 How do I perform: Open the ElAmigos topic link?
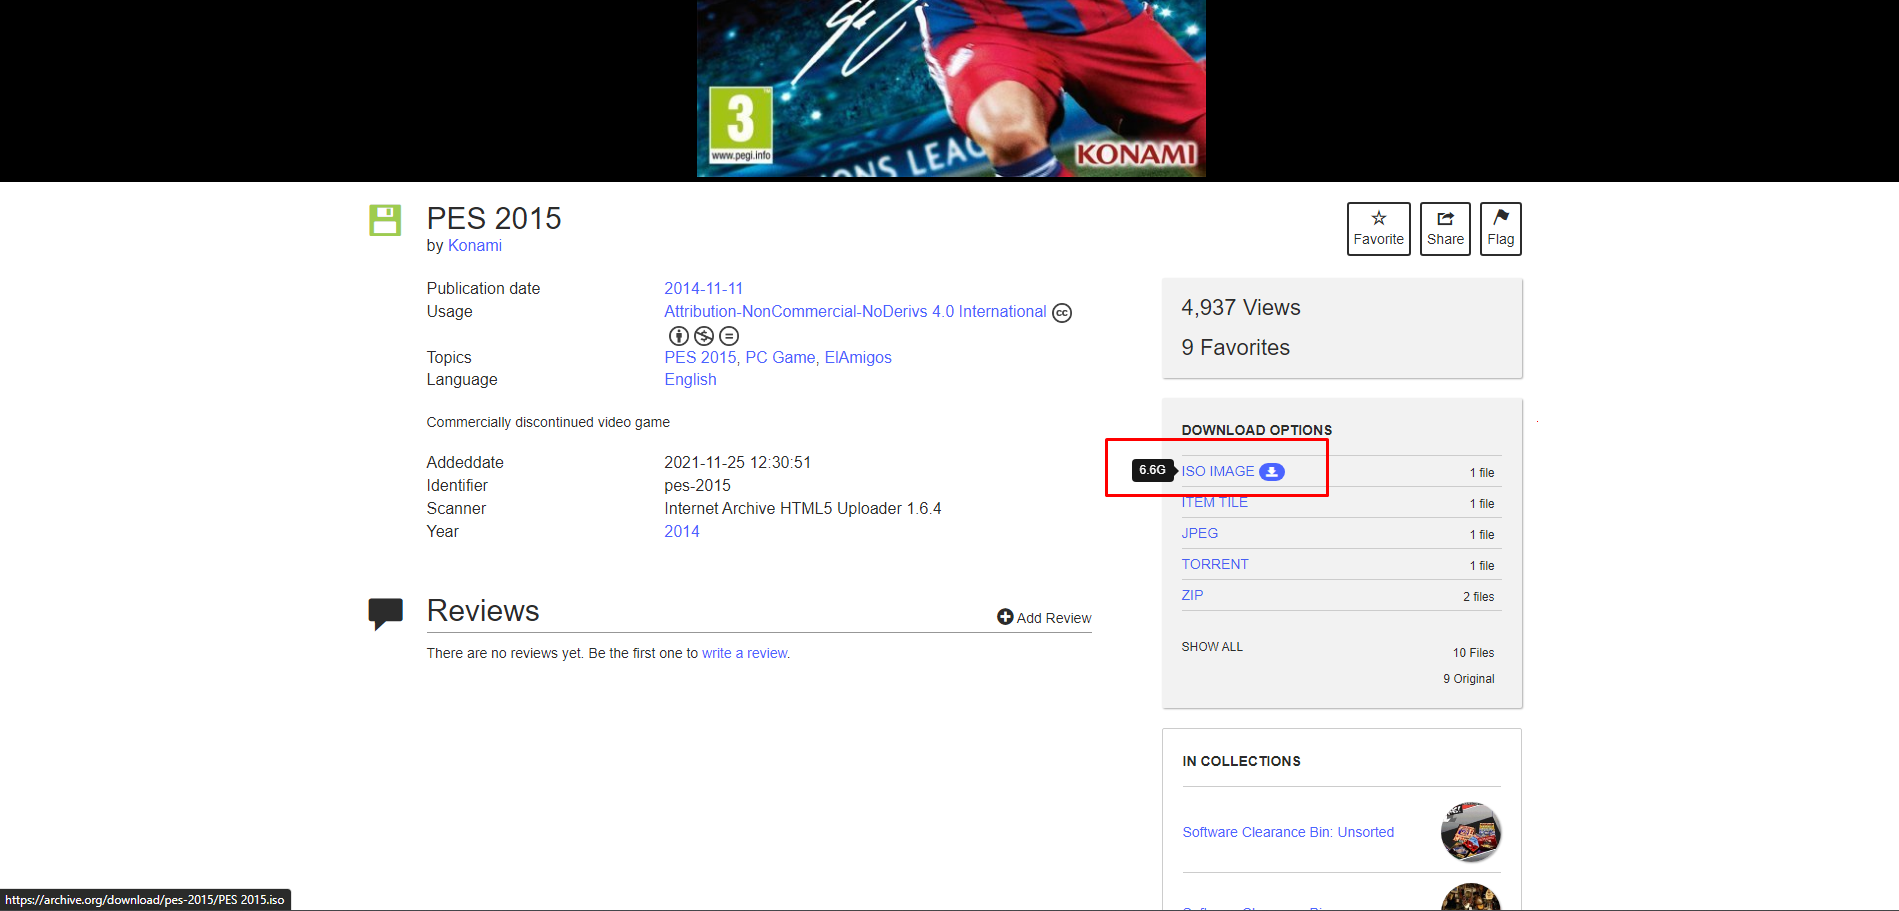pyautogui.click(x=858, y=358)
